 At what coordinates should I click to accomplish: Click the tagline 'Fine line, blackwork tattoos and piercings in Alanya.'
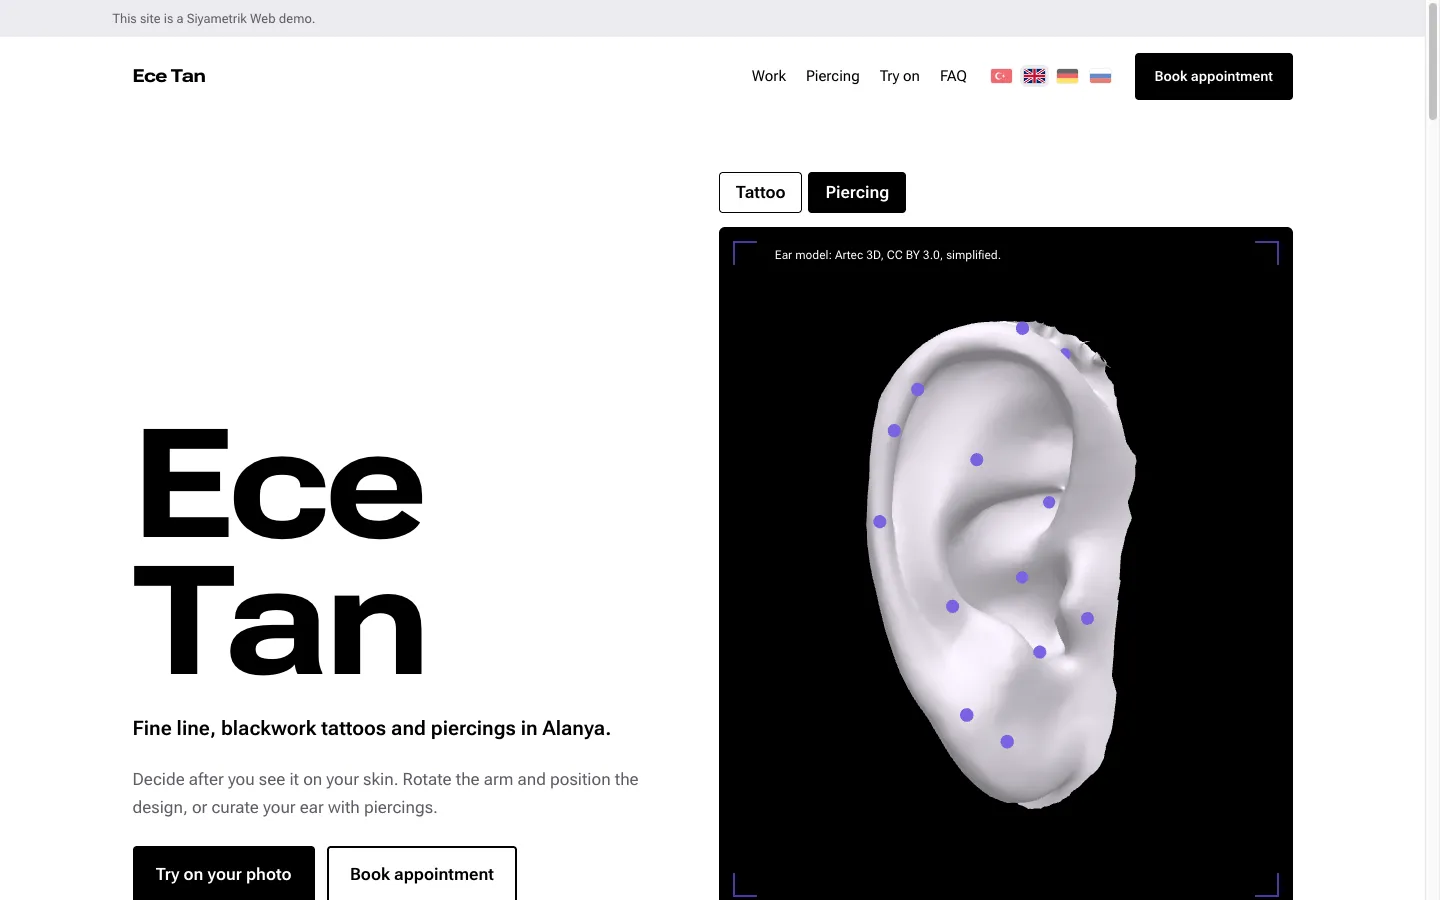coord(372,728)
